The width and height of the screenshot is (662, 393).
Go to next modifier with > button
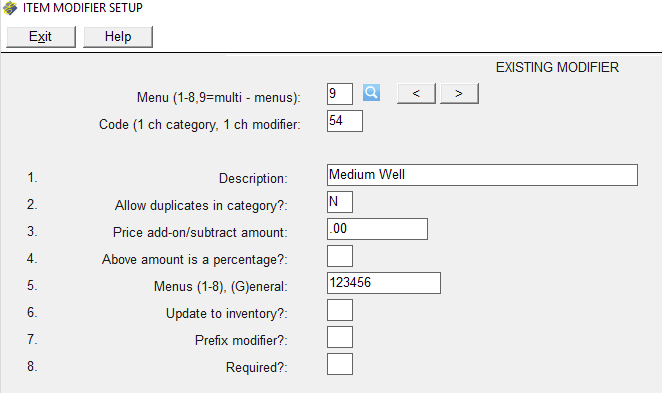tap(459, 93)
